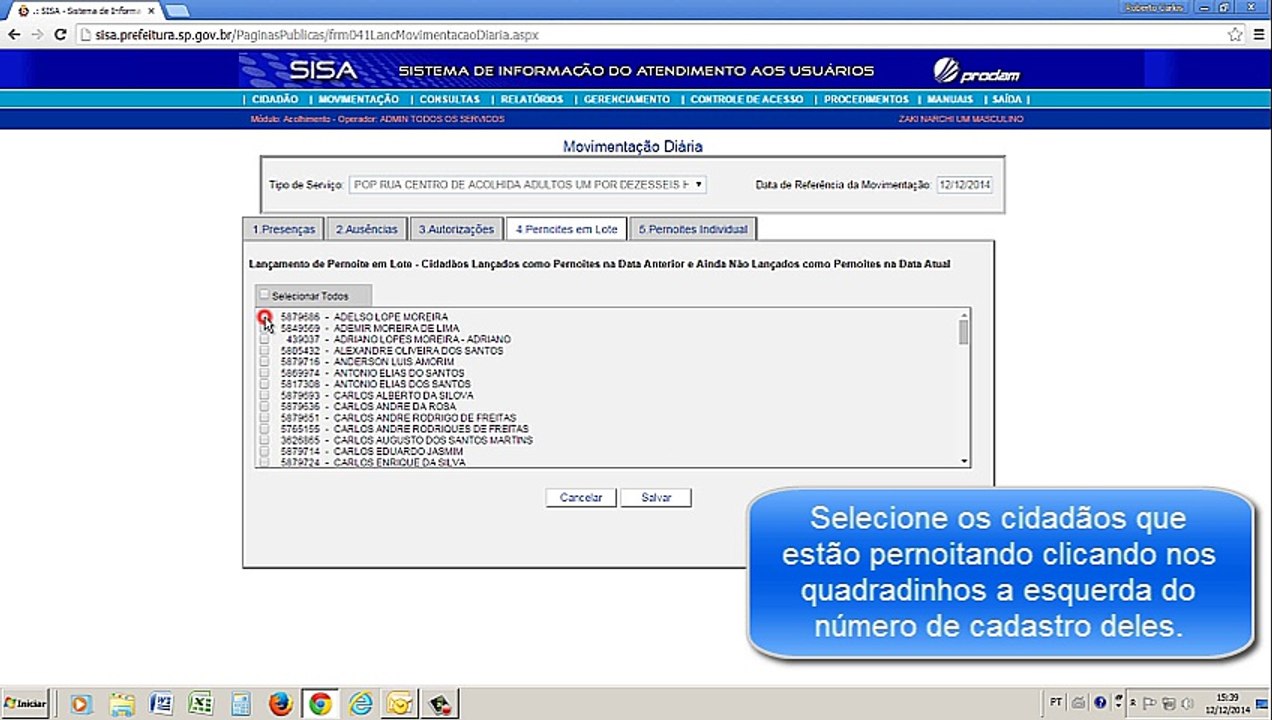Select row CARLOS ANDRE RODRIGO DE FREITAS
Image resolution: width=1272 pixels, height=720 pixels.
pos(399,417)
